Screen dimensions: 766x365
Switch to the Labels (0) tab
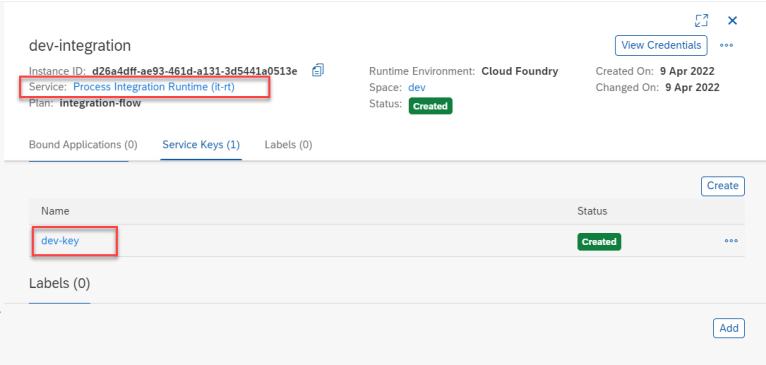pos(288,145)
